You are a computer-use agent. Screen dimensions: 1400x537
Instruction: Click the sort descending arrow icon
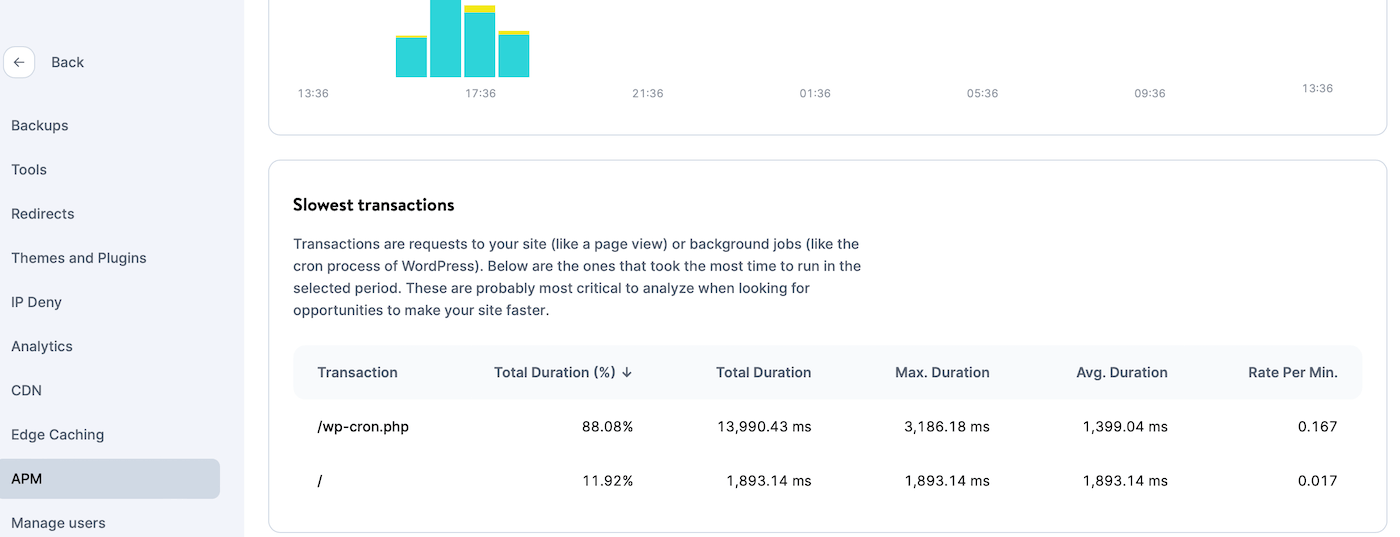pos(627,372)
